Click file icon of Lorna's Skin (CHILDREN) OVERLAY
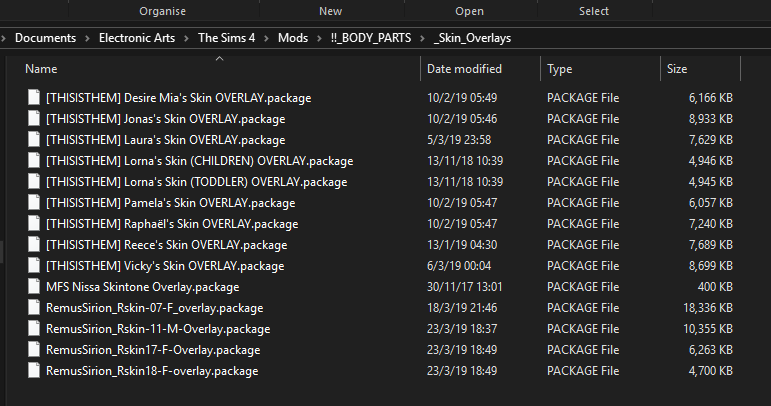This screenshot has height=406, width=771. (34, 161)
